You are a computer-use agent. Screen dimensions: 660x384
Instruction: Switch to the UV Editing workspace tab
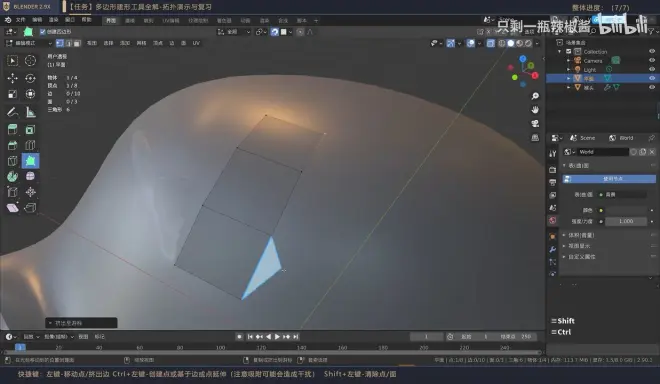pyautogui.click(x=171, y=20)
